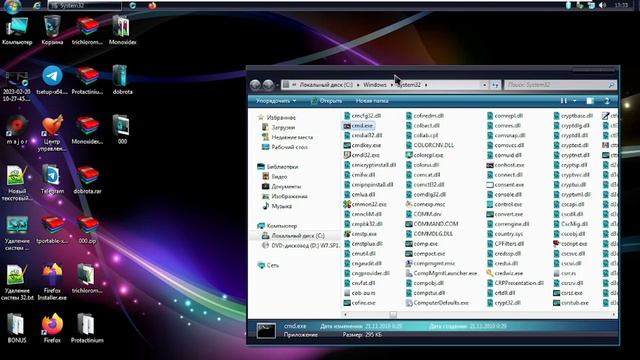Screen dimensions: 640x360
Task: Select the 000.zip archive on desktop
Action: click(x=87, y=230)
